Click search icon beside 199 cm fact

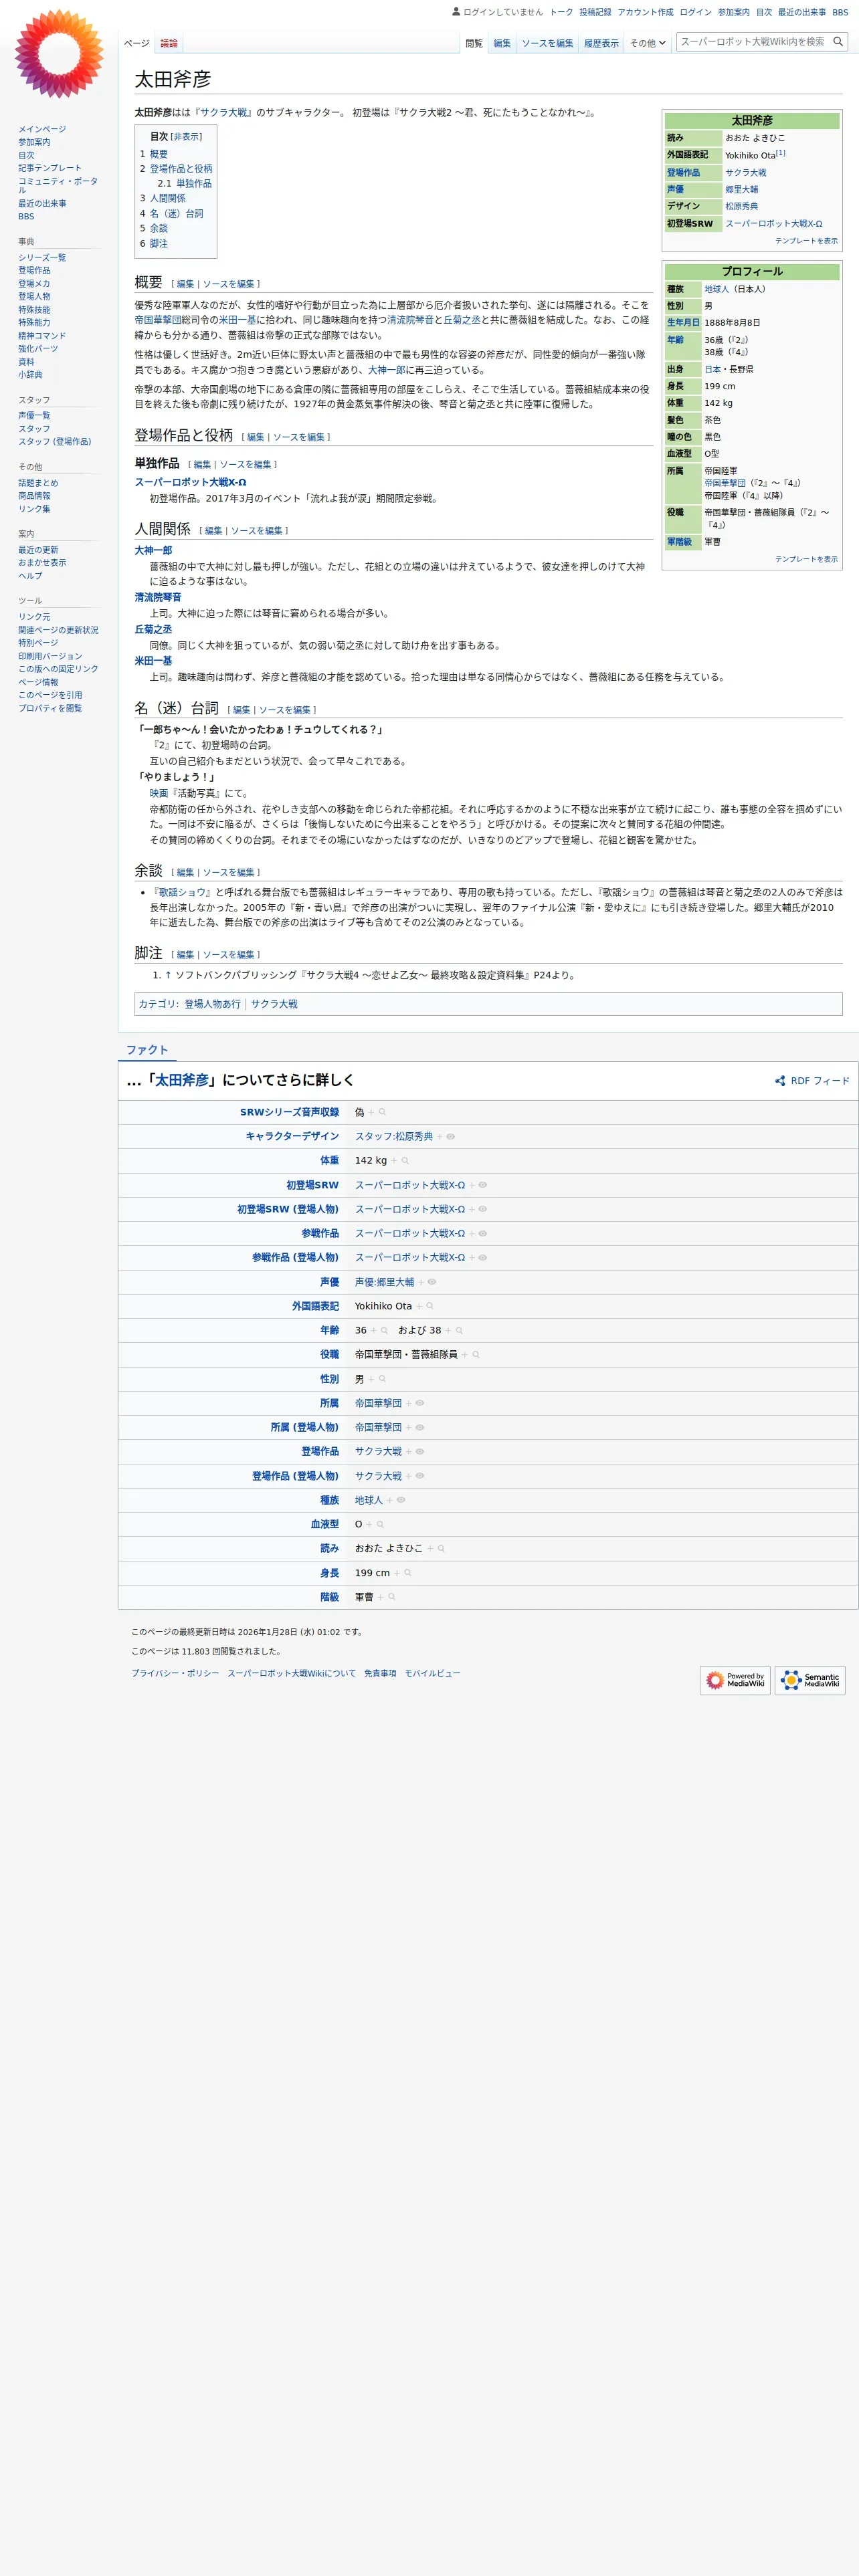(x=408, y=1573)
